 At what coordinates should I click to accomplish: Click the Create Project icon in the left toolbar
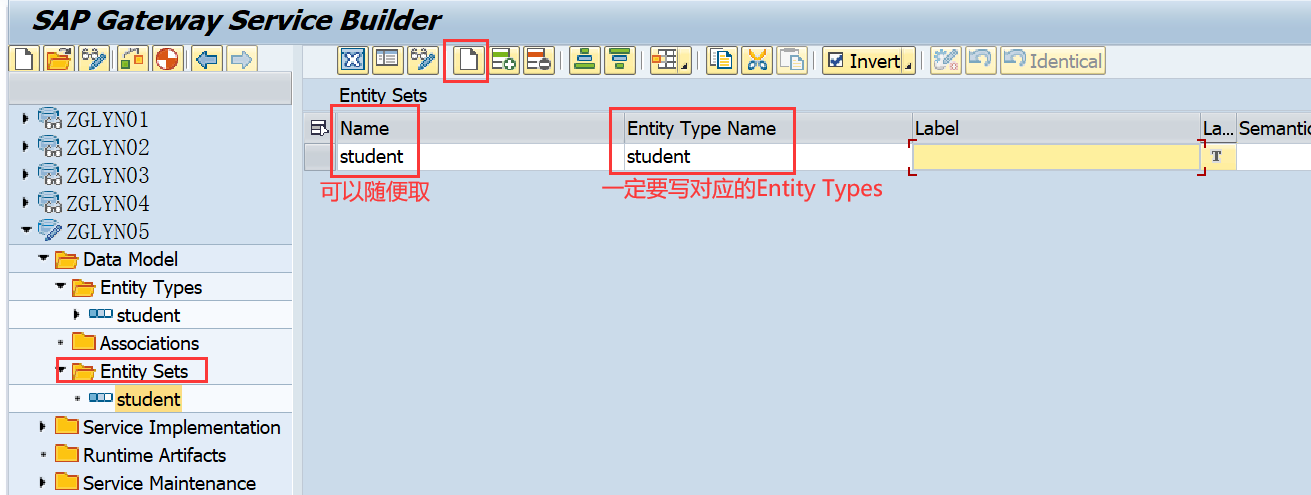(23, 60)
